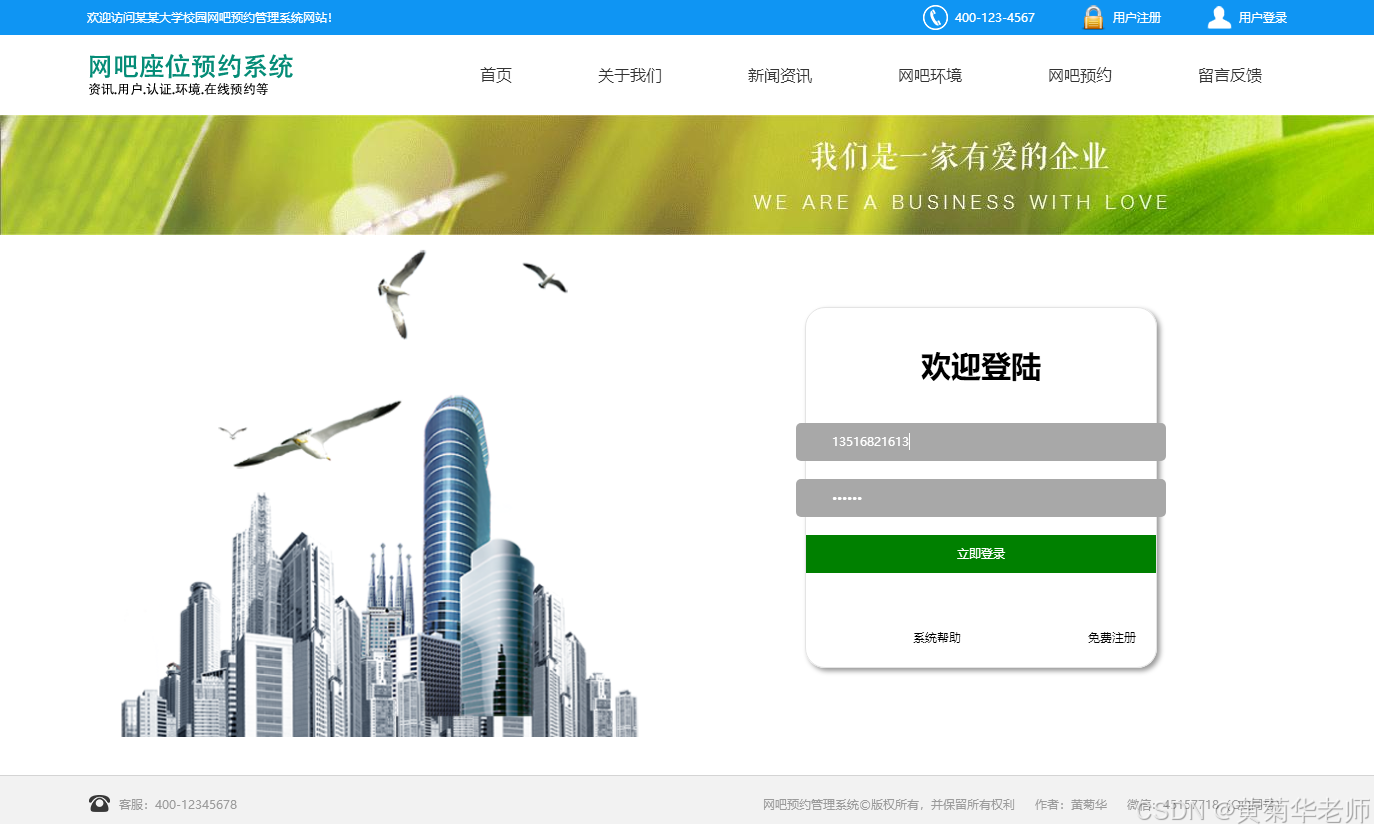Image resolution: width=1374 pixels, height=834 pixels.
Task: Open the 网吧环境 page
Action: 930,75
